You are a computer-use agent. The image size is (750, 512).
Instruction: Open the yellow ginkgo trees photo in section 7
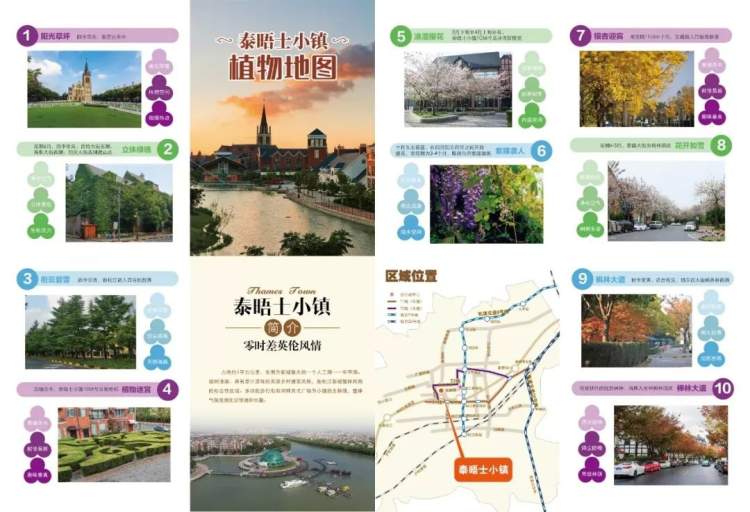tap(637, 89)
